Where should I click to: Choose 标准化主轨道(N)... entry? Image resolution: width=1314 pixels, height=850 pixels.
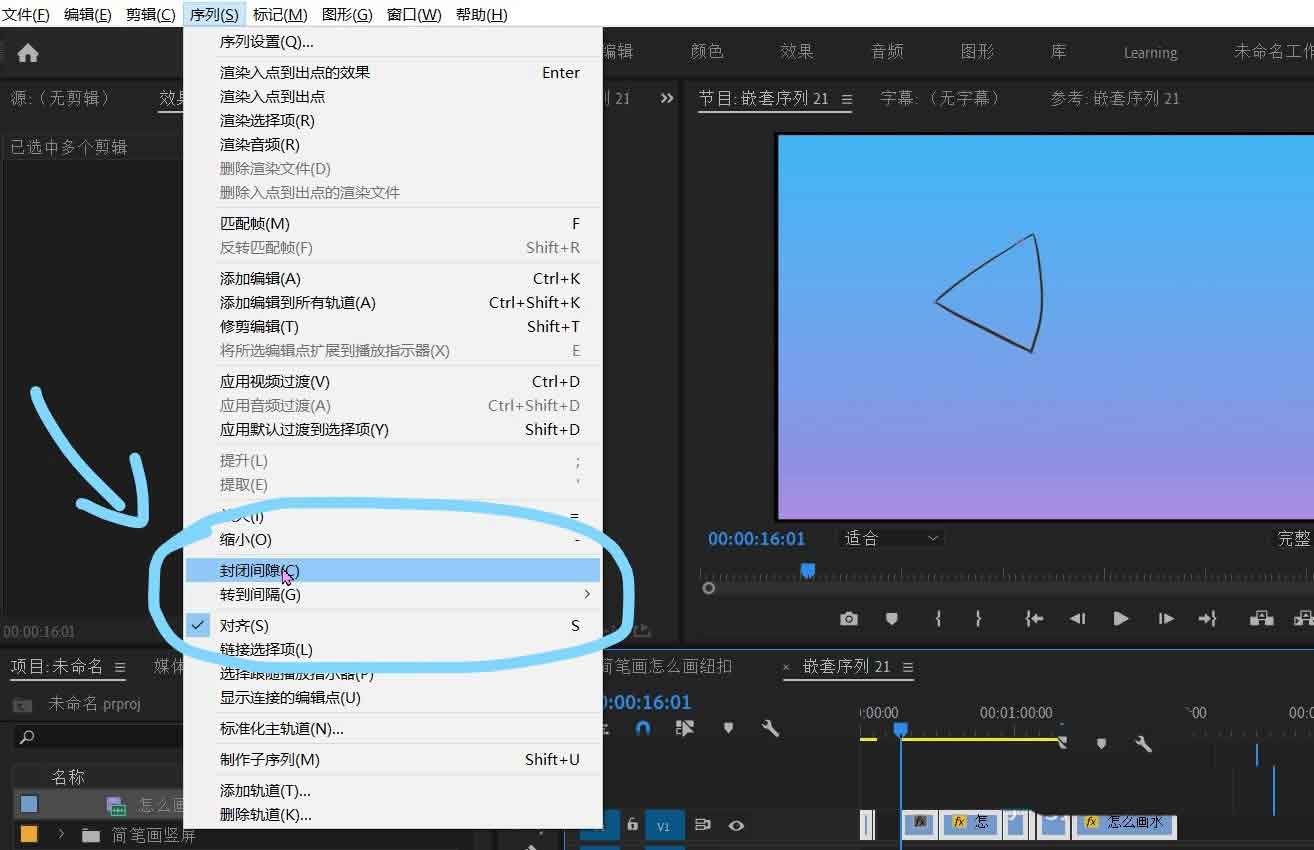(x=393, y=728)
